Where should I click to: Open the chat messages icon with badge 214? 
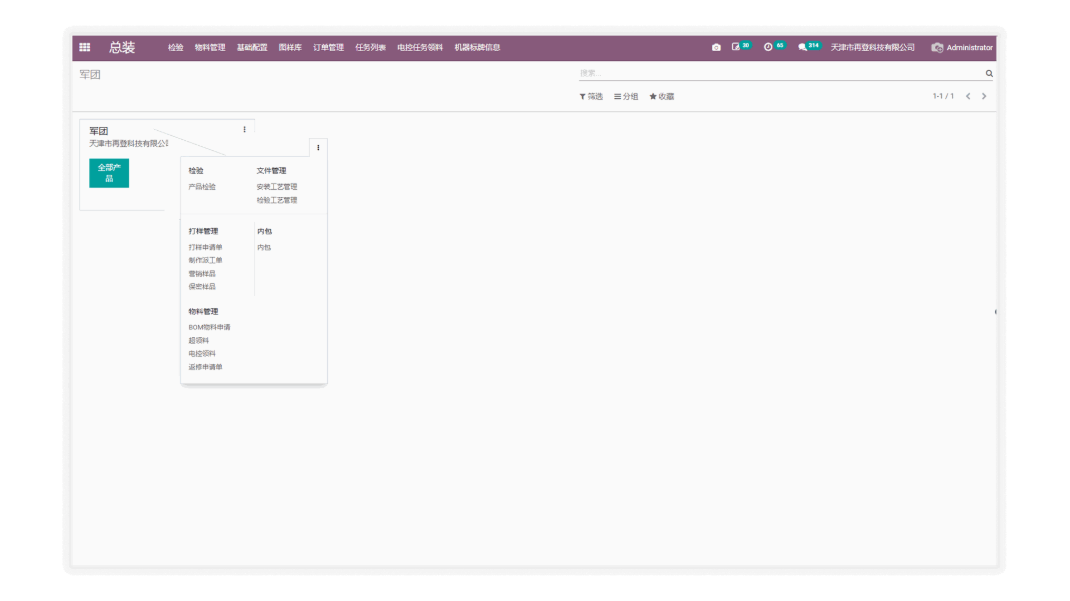803,47
